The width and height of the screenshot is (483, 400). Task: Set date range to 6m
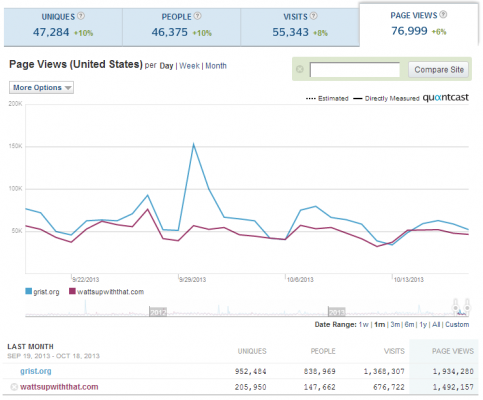tap(410, 325)
